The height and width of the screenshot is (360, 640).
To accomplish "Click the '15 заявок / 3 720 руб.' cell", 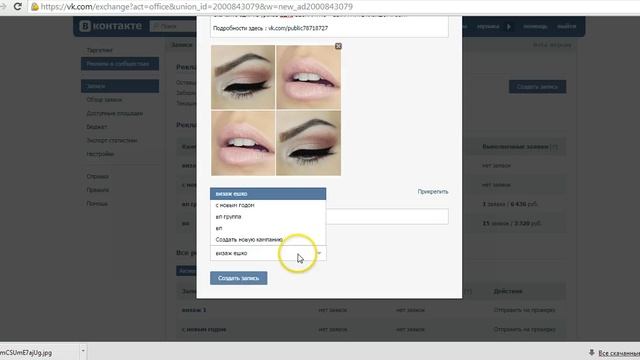I will tap(512, 223).
